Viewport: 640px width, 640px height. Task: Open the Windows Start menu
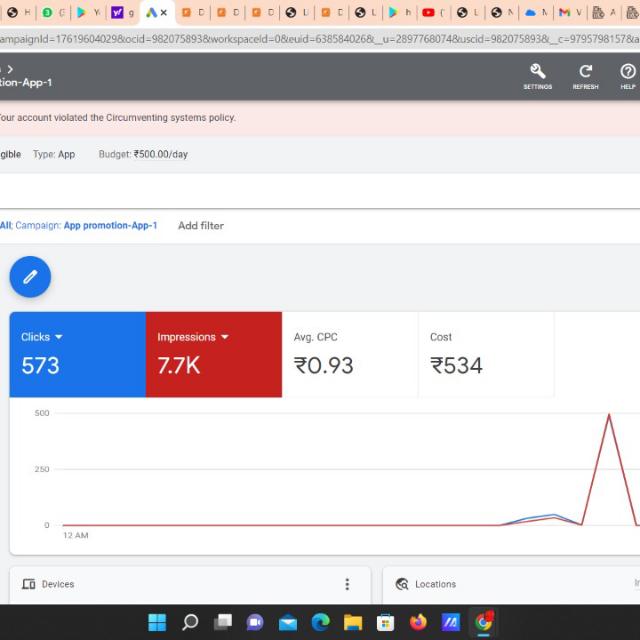[157, 622]
